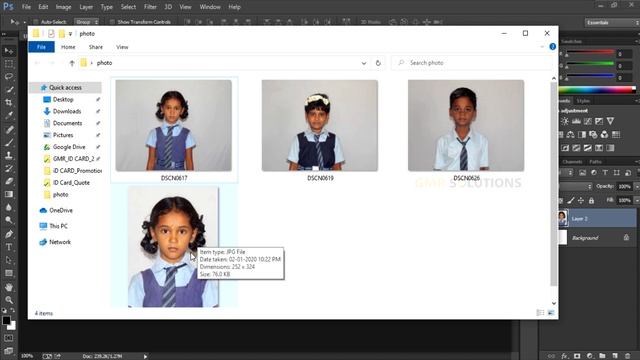The image size is (640, 360).
Task: Switch to Explorer Home ribbon tab
Action: 68,47
